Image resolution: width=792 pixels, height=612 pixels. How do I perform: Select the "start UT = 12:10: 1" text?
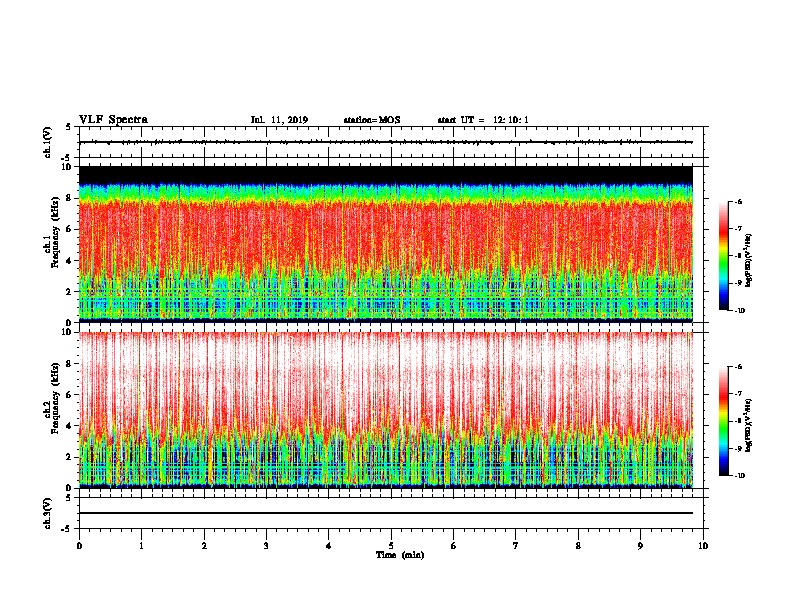[x=483, y=120]
